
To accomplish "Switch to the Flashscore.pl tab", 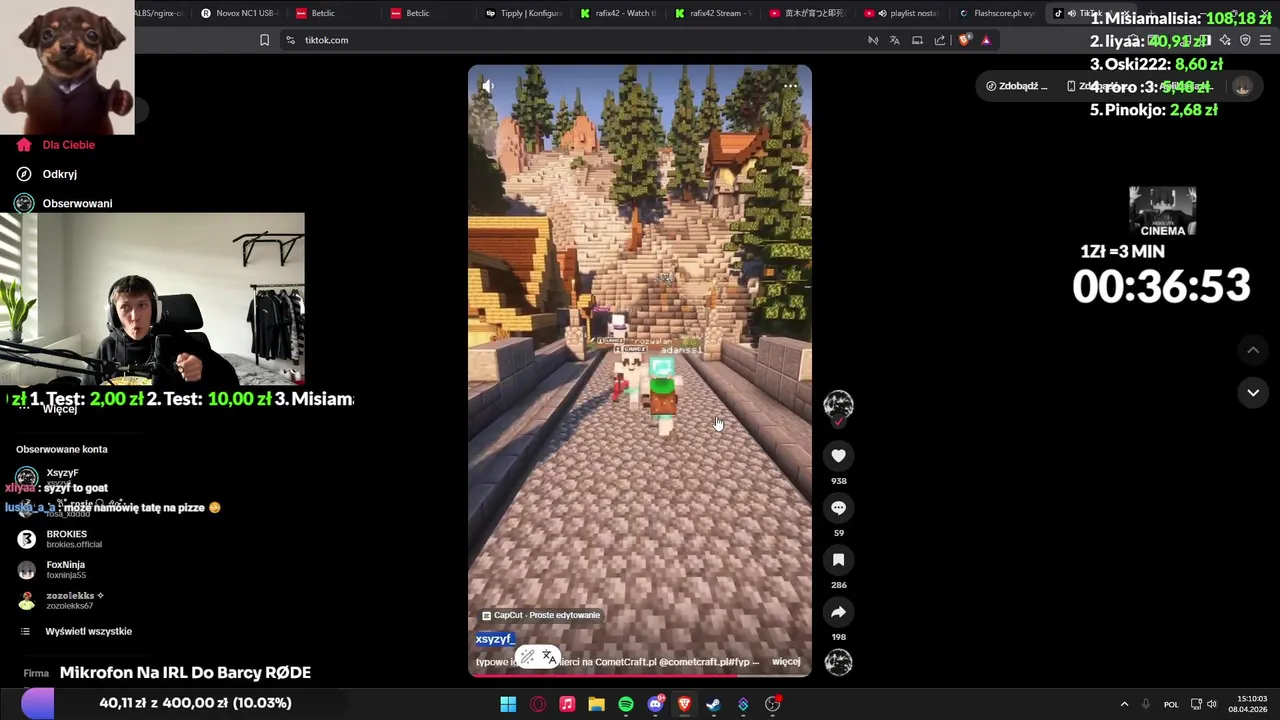I will [997, 13].
